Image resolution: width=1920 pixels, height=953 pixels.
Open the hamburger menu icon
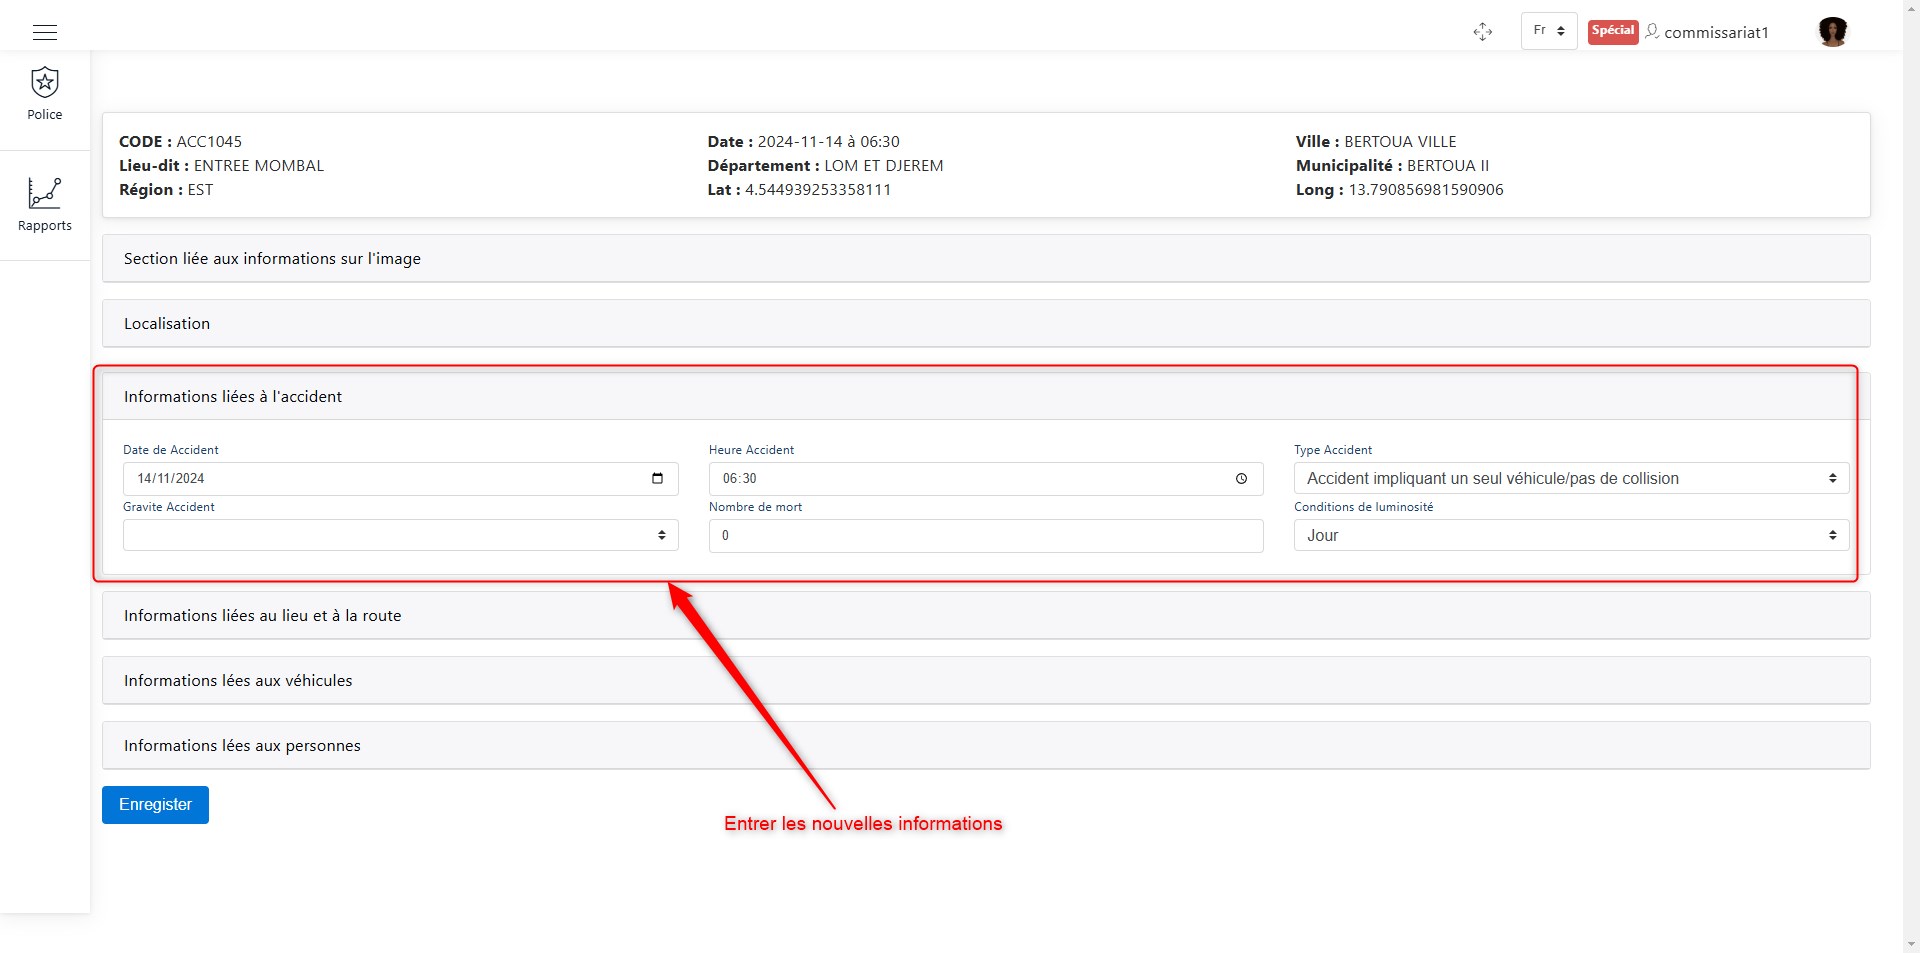pyautogui.click(x=45, y=32)
